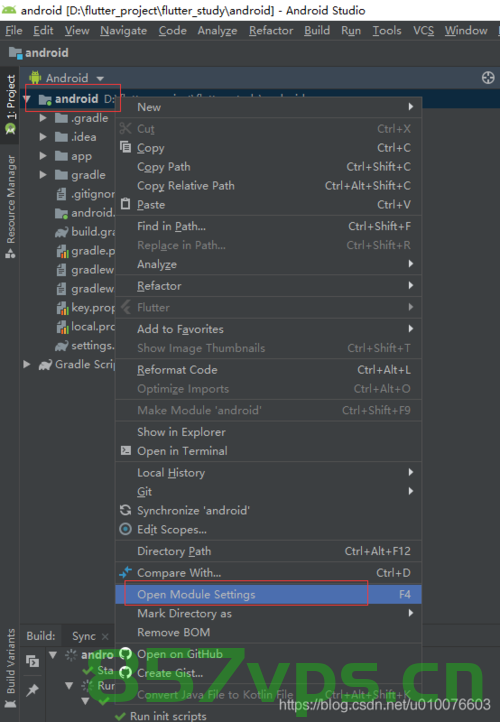Choose Copy Relative Path

click(x=268, y=186)
